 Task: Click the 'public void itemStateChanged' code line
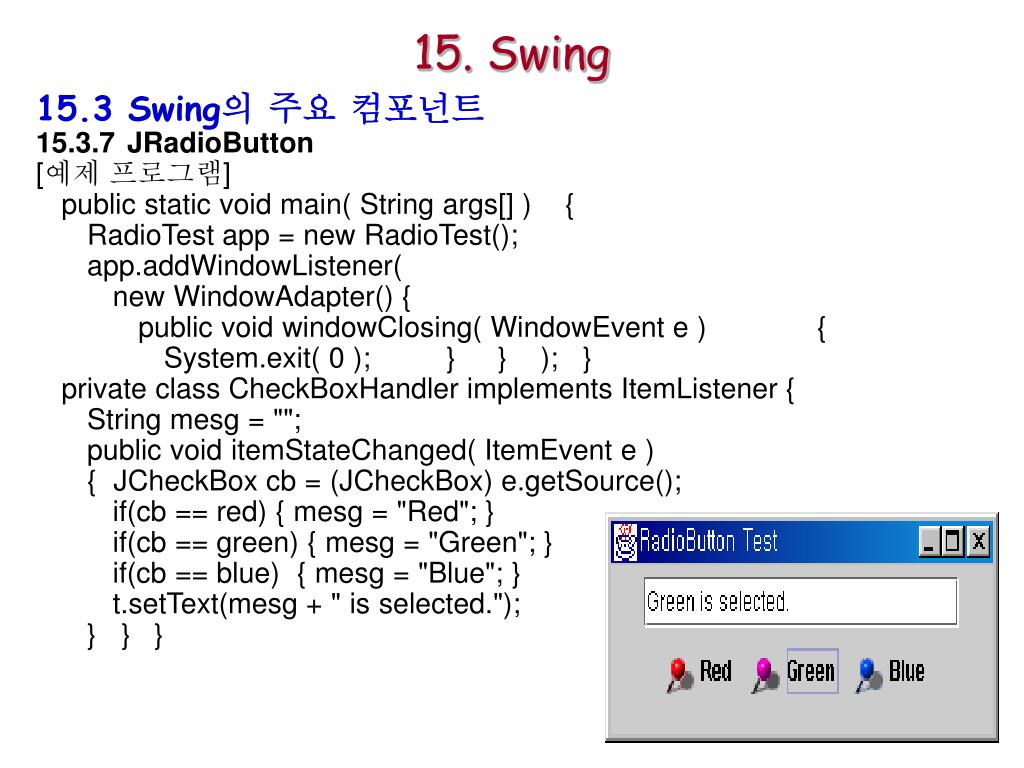point(370,451)
